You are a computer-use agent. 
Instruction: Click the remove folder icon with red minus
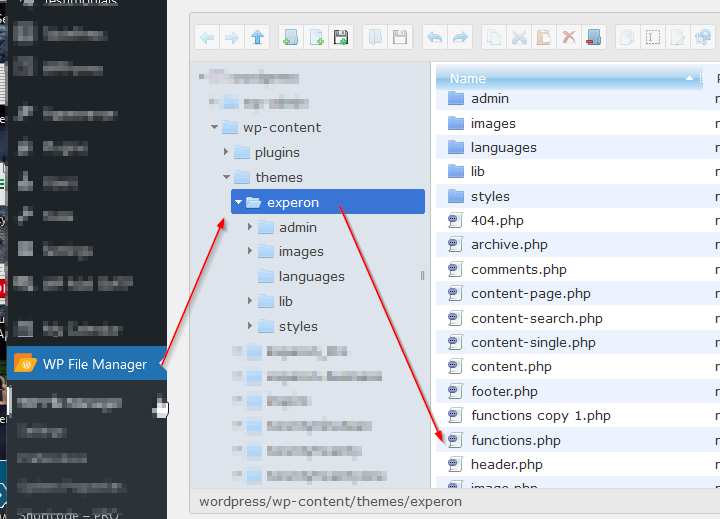(594, 37)
